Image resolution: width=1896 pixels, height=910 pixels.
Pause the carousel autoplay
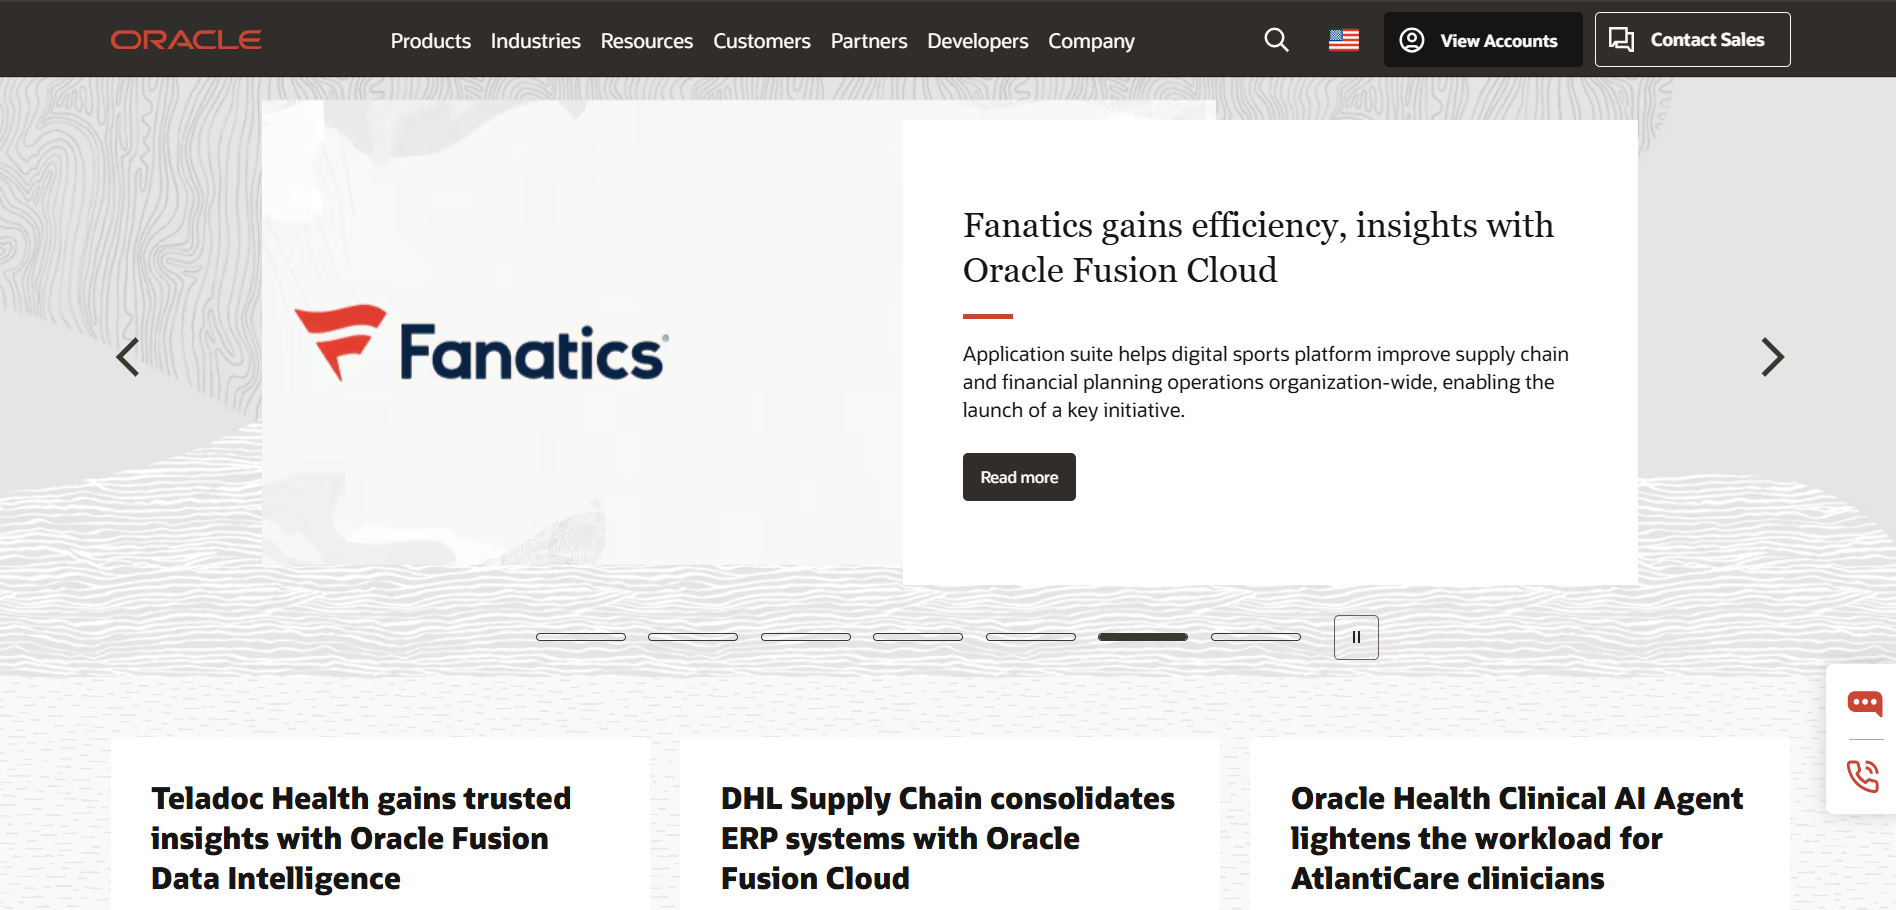1356,637
